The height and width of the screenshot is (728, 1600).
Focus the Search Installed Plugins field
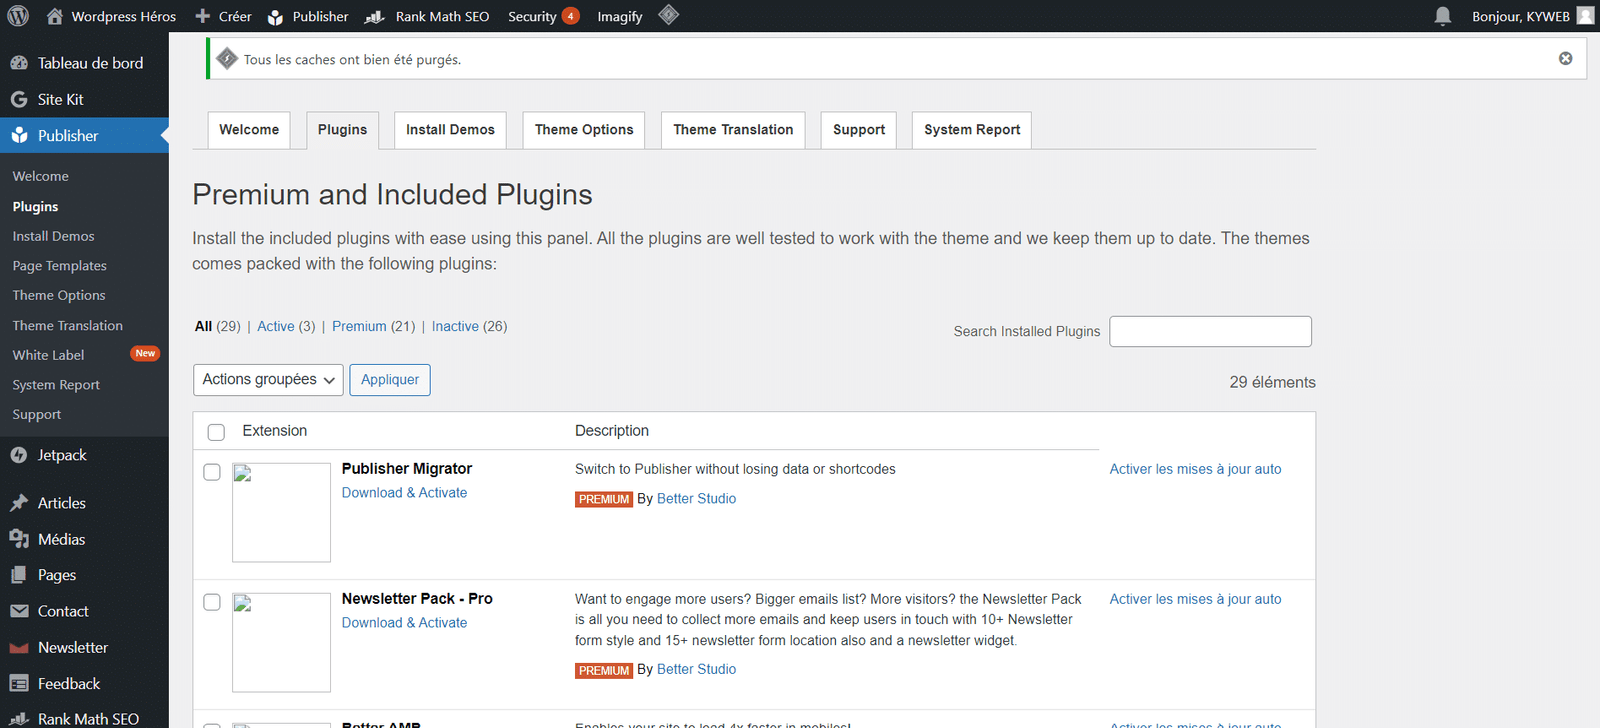click(1210, 331)
